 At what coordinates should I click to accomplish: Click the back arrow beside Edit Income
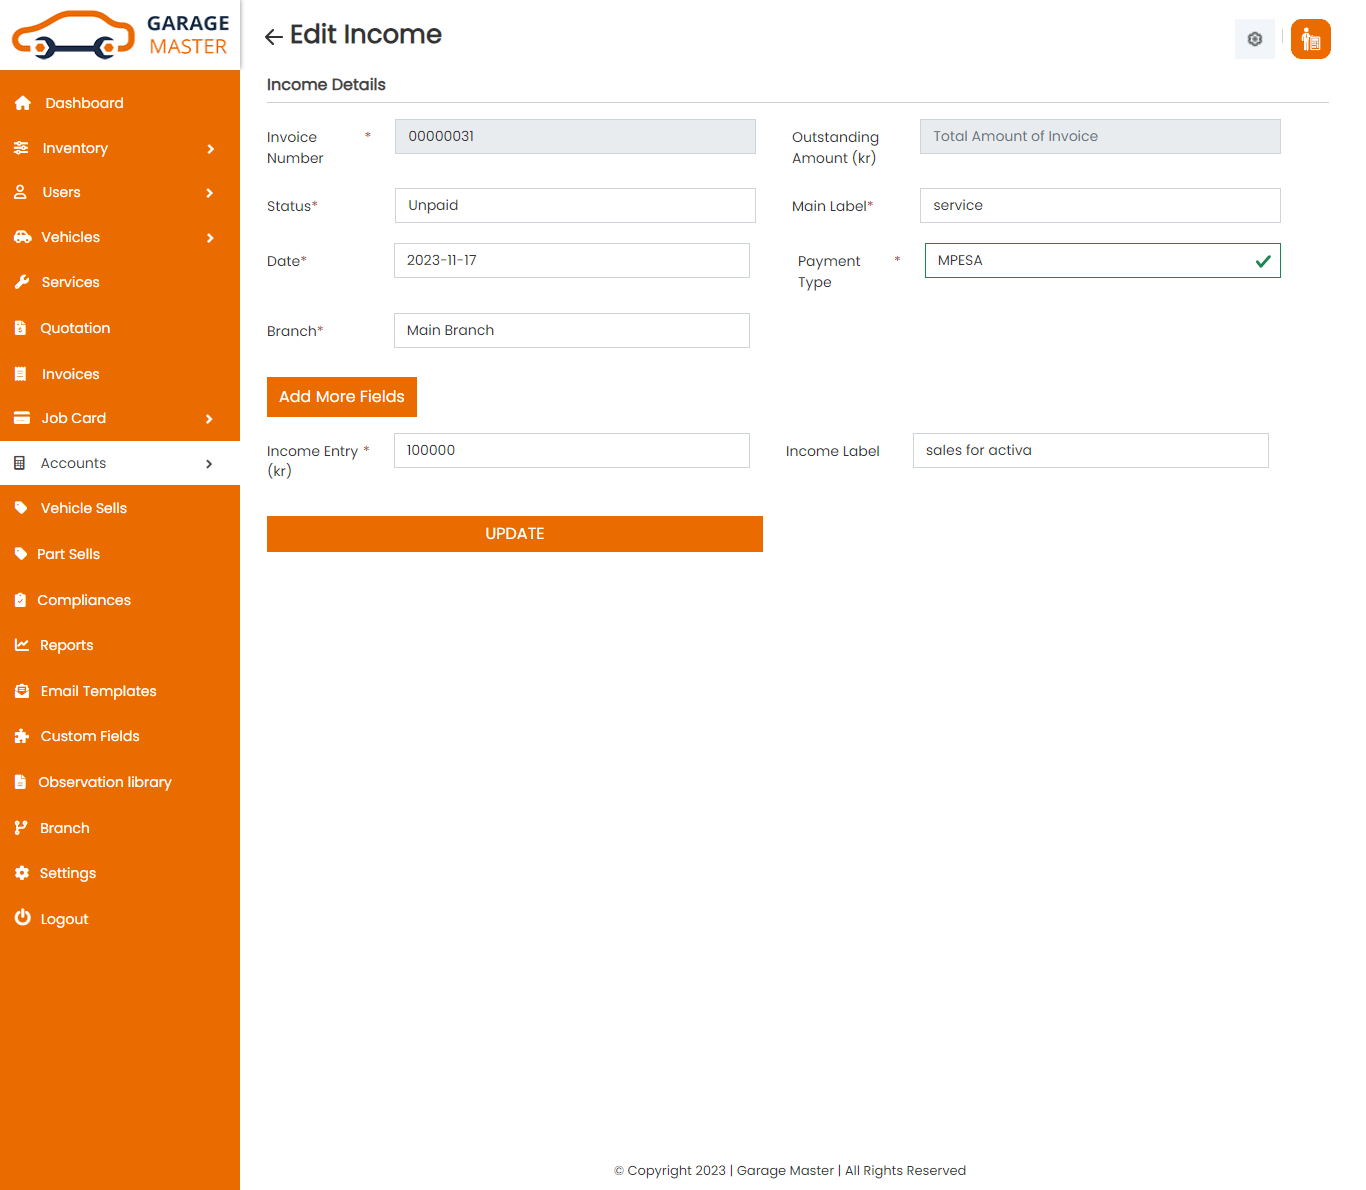[x=273, y=37]
